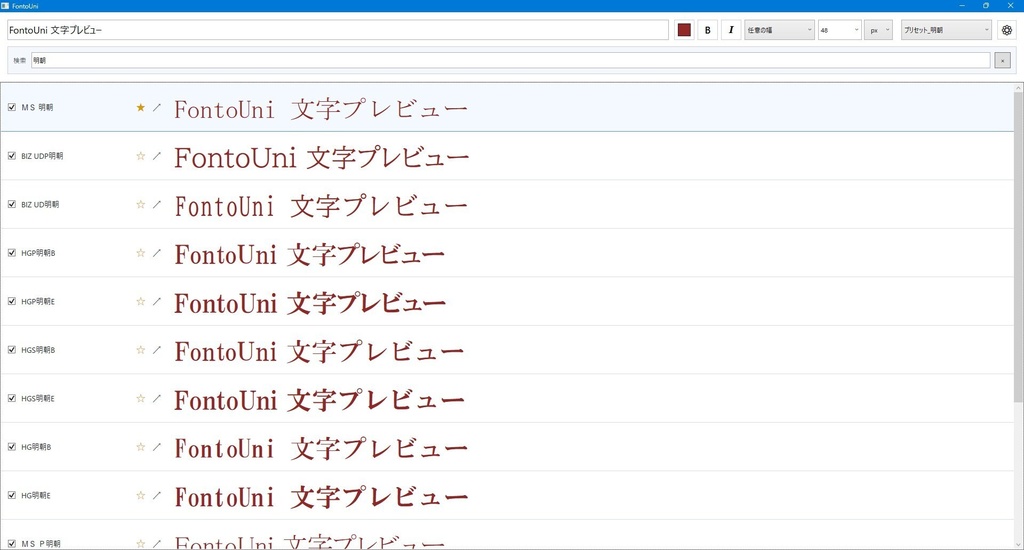Open the font size 48 dropdown

(x=840, y=30)
